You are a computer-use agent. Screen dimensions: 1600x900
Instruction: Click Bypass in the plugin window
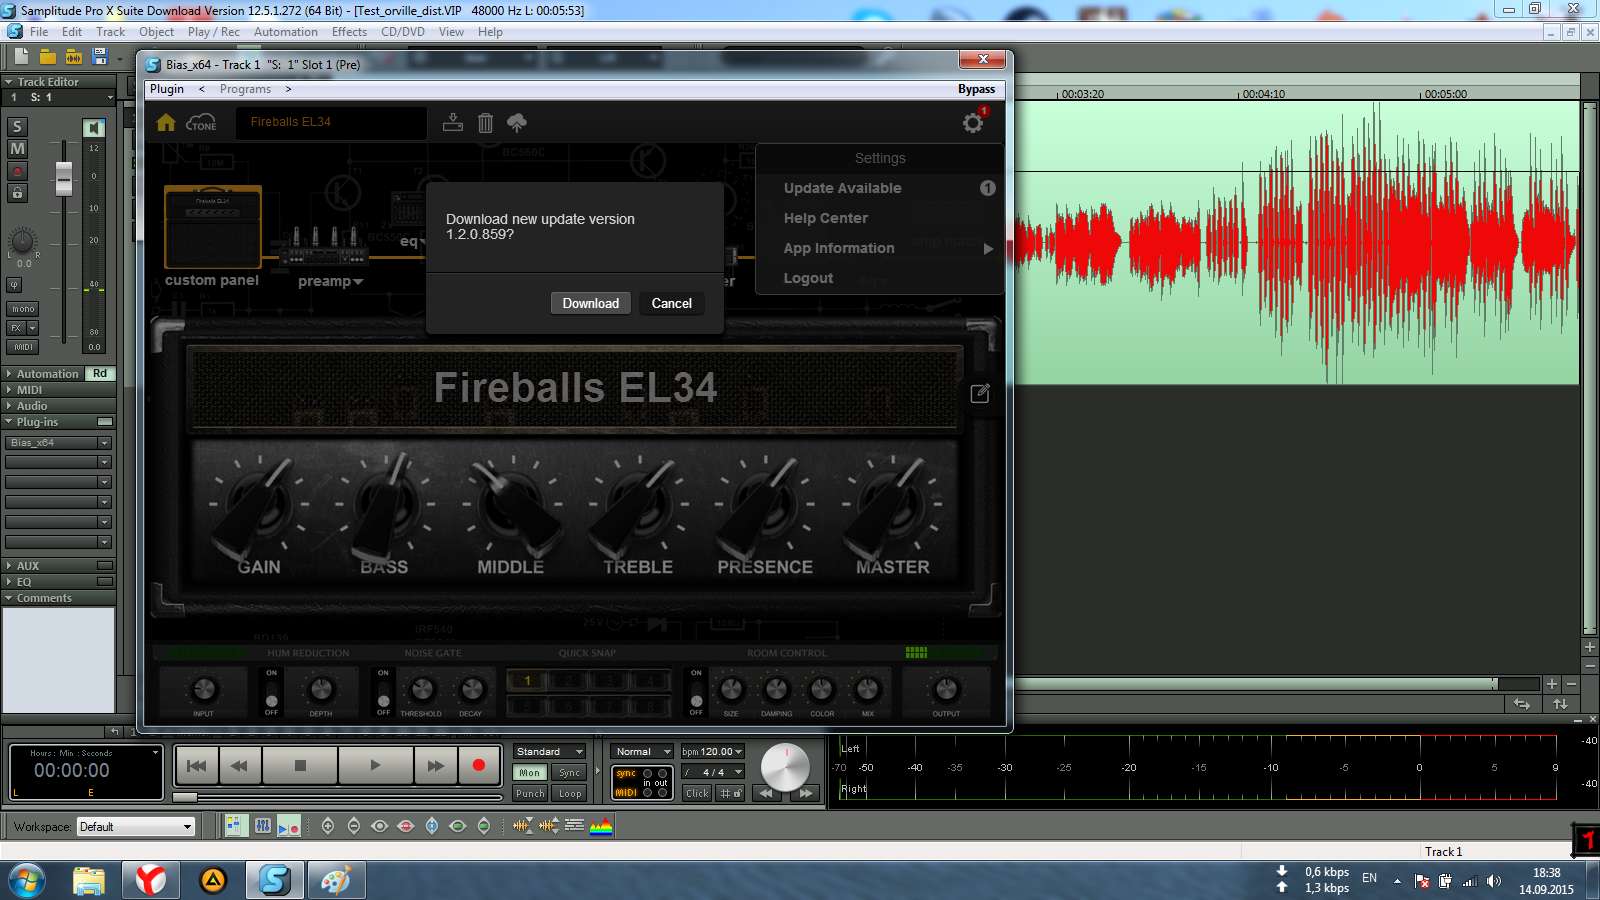pos(976,89)
